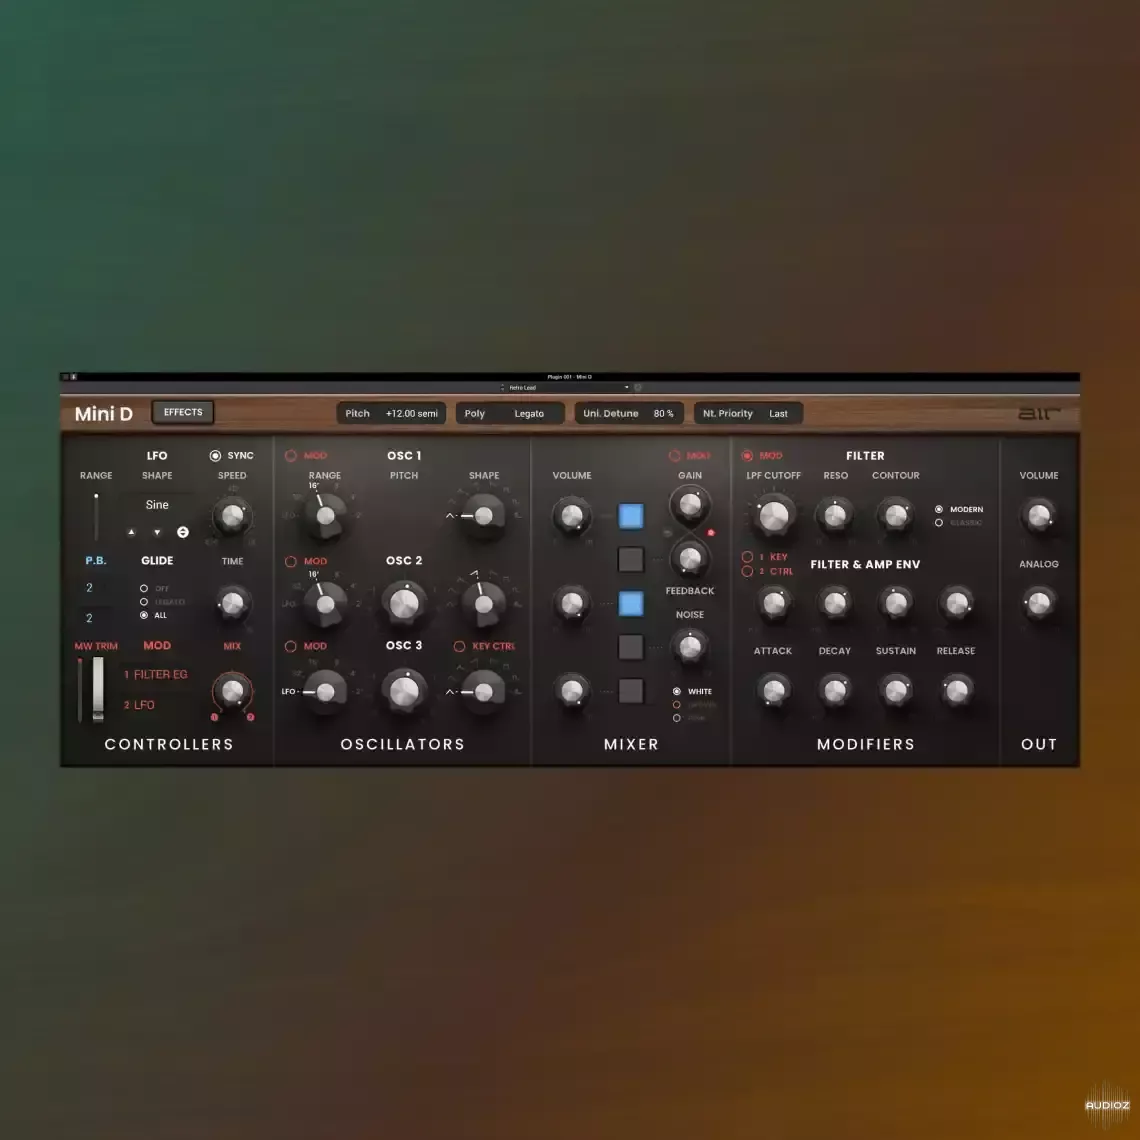Screen dimensions: 1140x1140
Task: Click the Glide TIME knob
Action: tap(233, 603)
